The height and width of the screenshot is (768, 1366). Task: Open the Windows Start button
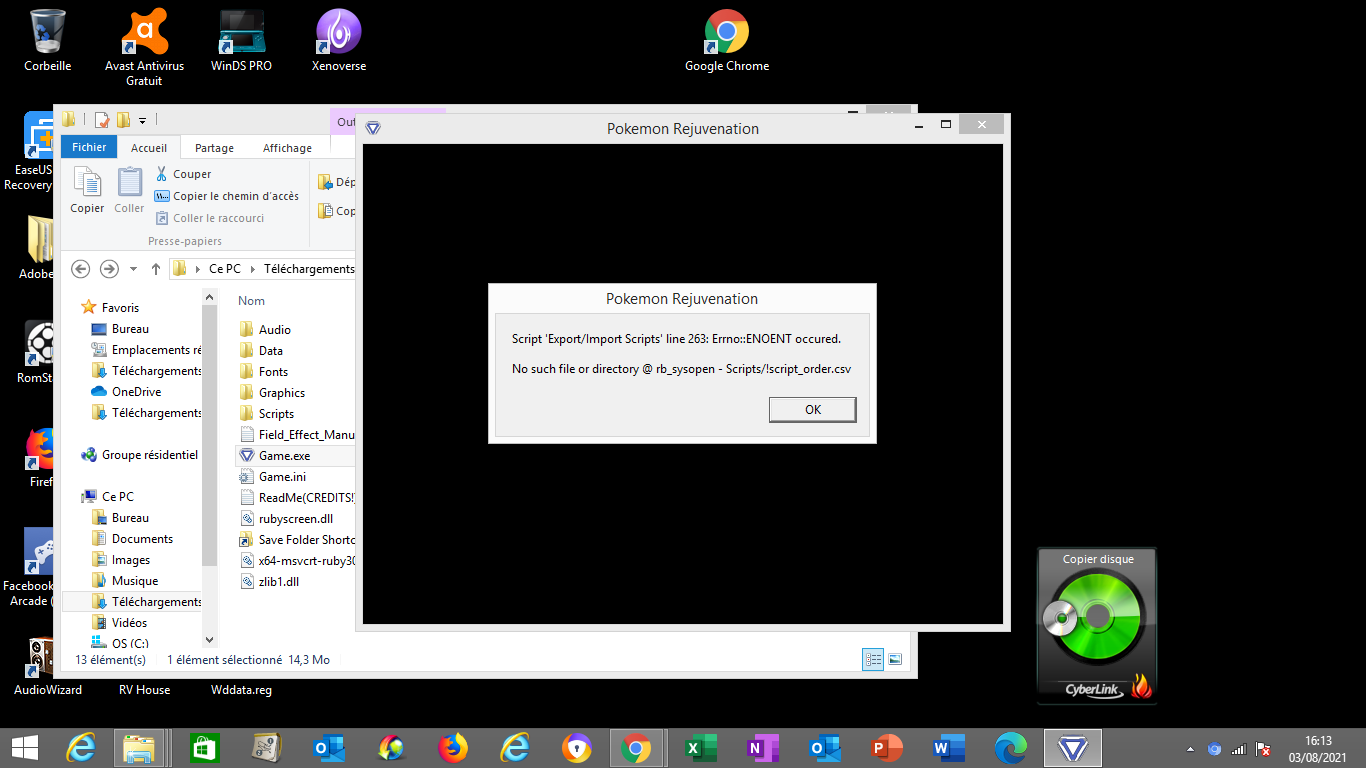tap(24, 748)
